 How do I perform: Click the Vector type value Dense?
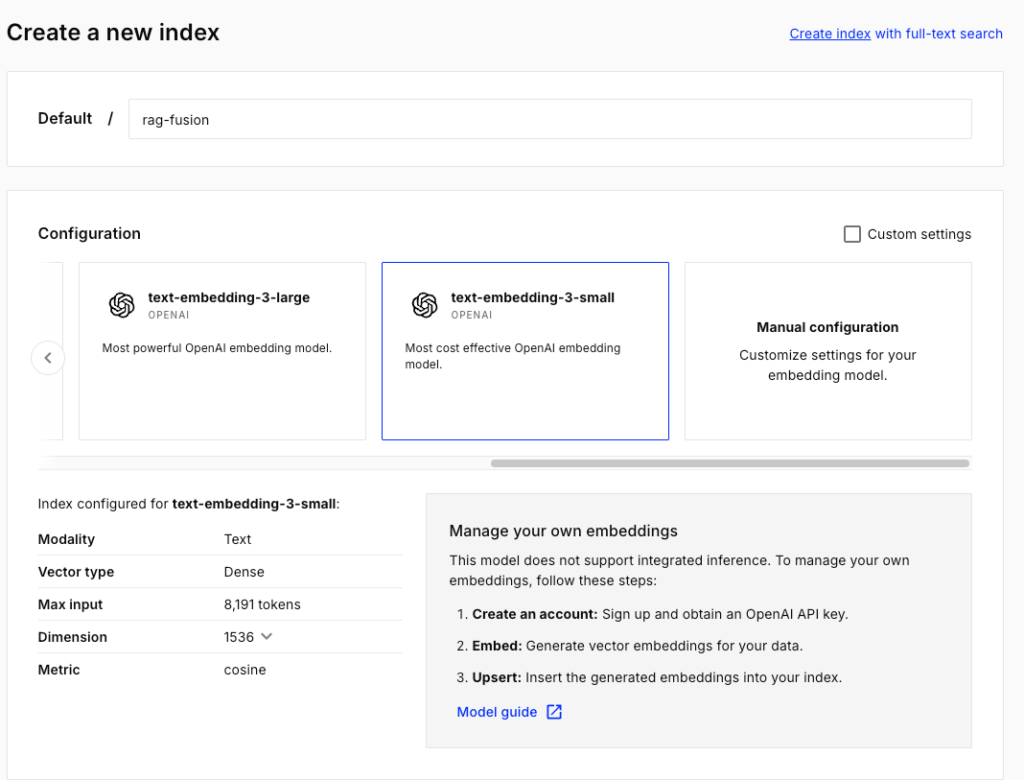point(244,572)
